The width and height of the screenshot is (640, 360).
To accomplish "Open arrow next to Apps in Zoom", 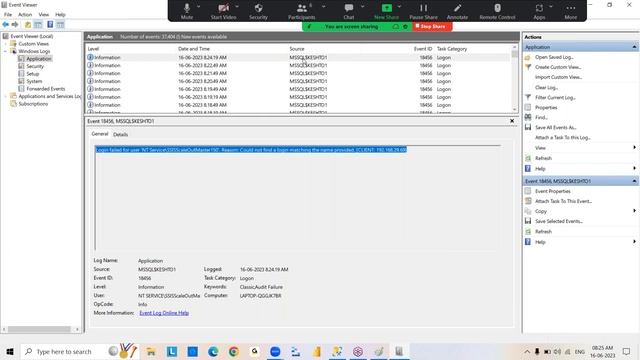I will [x=551, y=7].
